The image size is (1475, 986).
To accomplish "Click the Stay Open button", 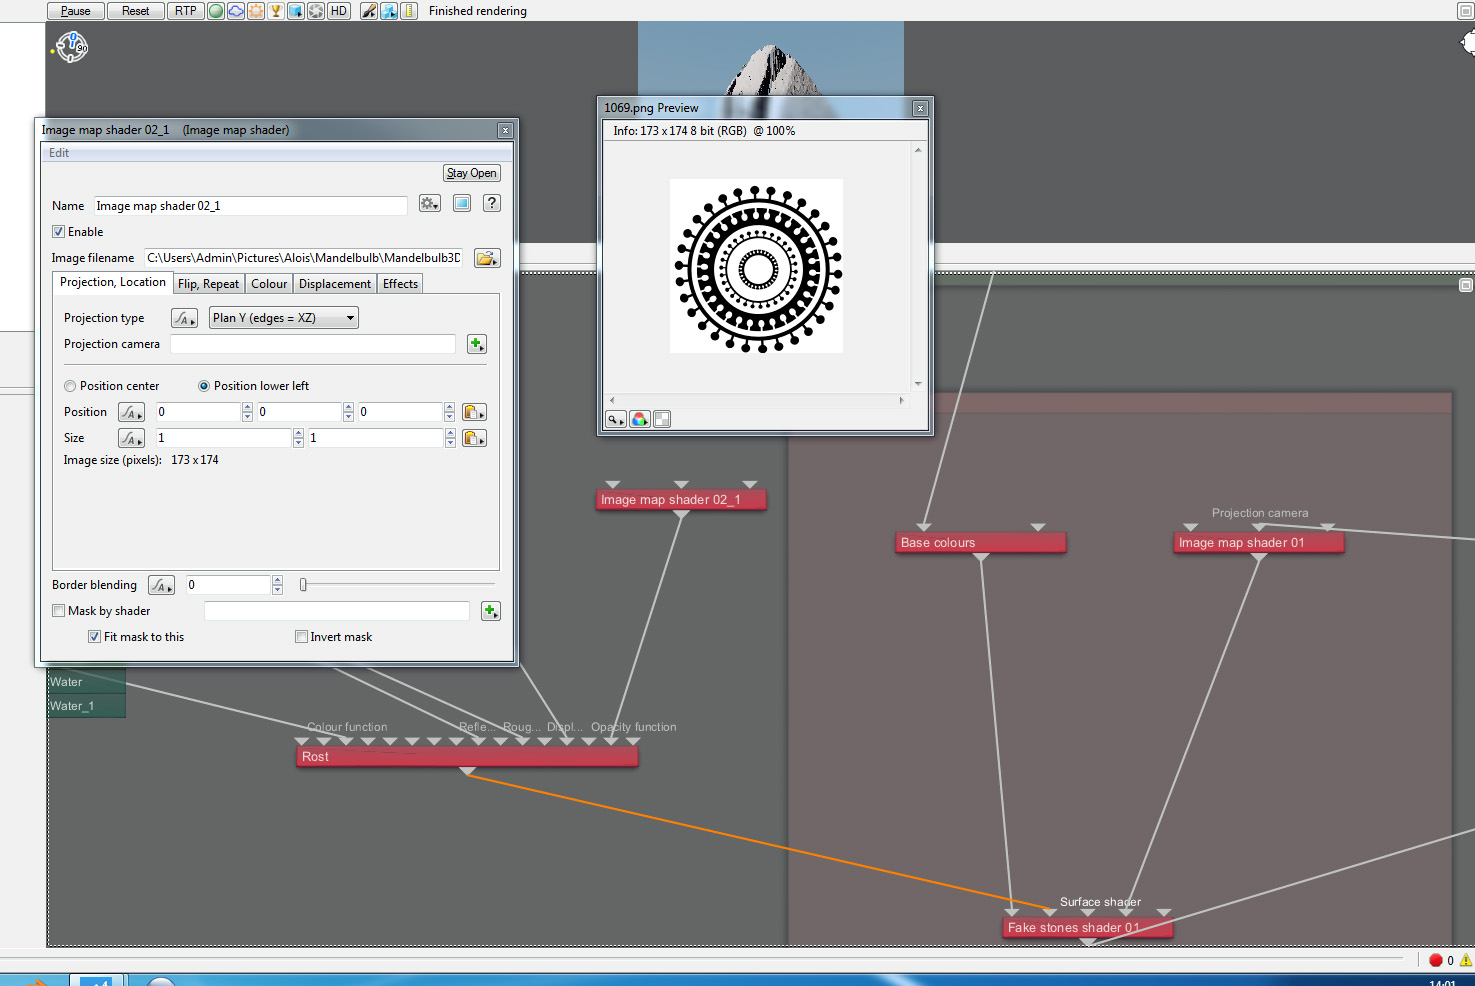I will 471,173.
